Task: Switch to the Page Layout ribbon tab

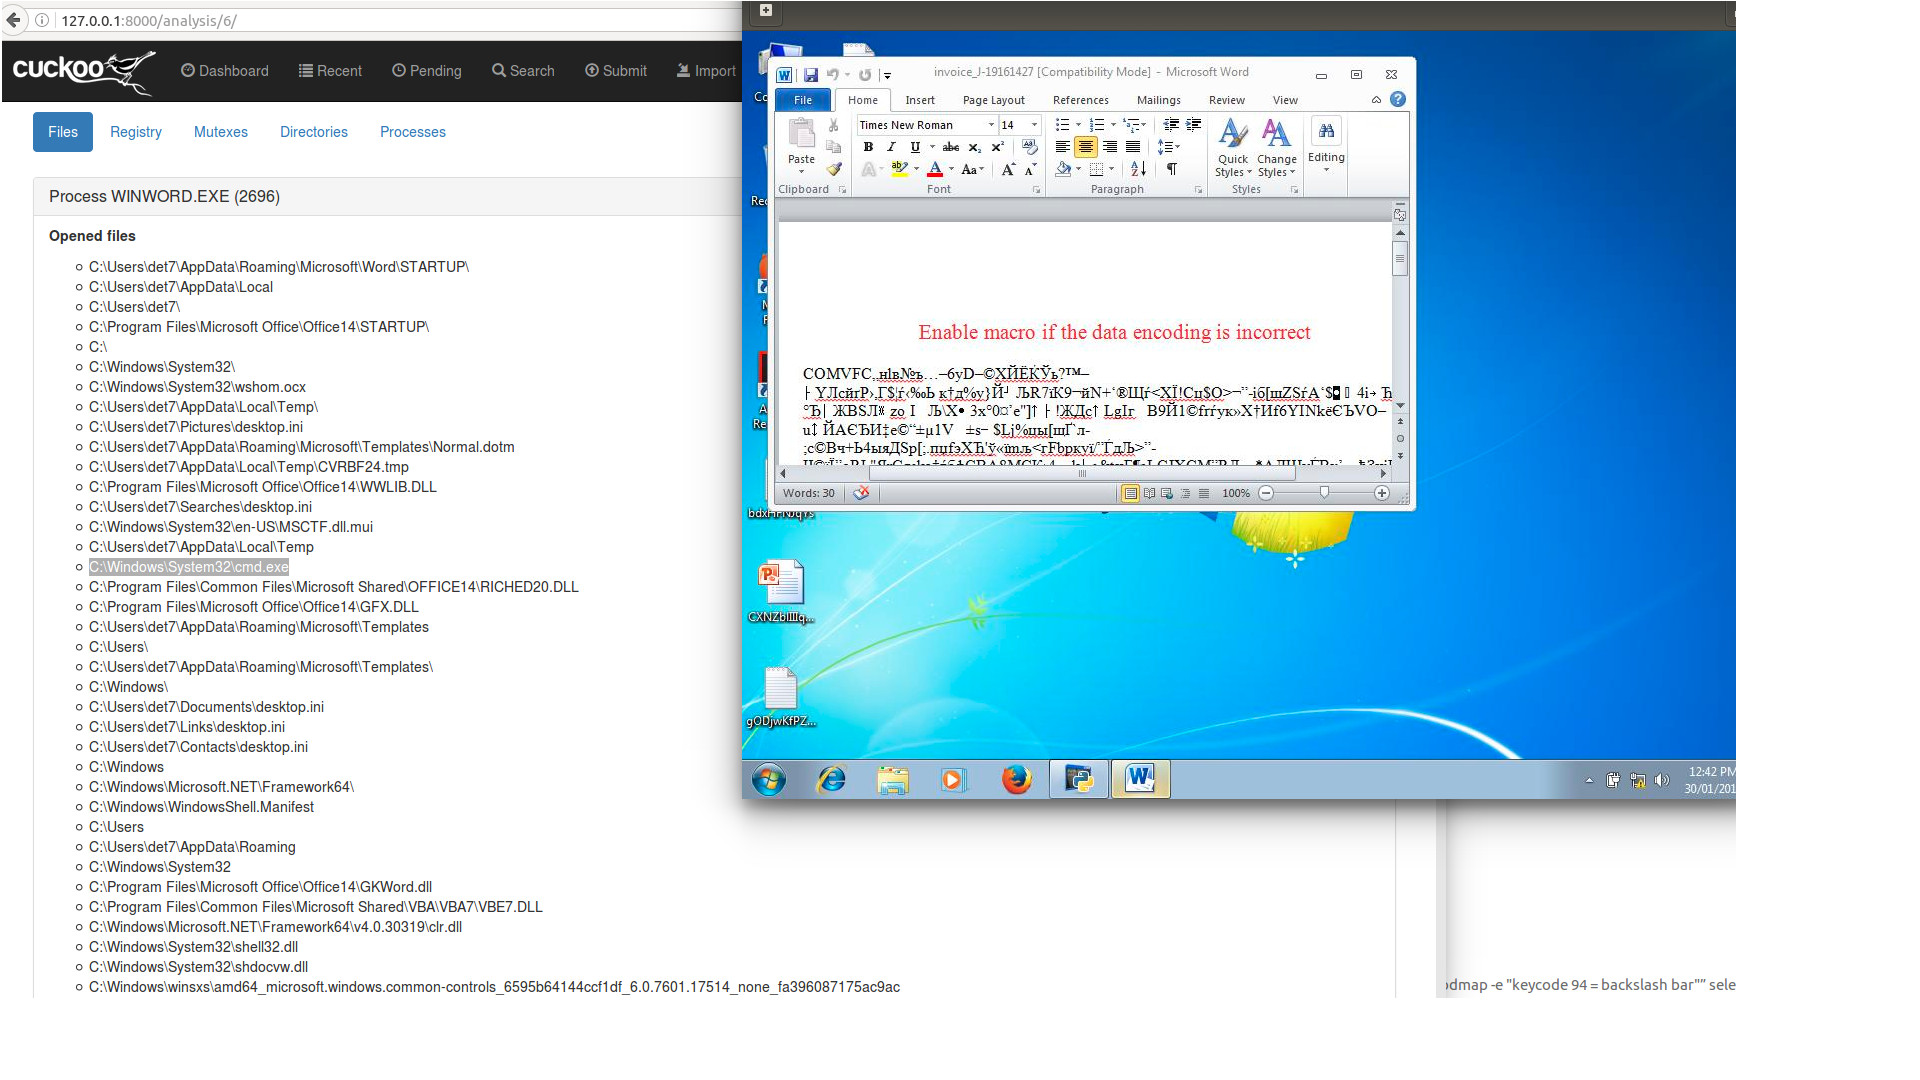Action: [993, 100]
